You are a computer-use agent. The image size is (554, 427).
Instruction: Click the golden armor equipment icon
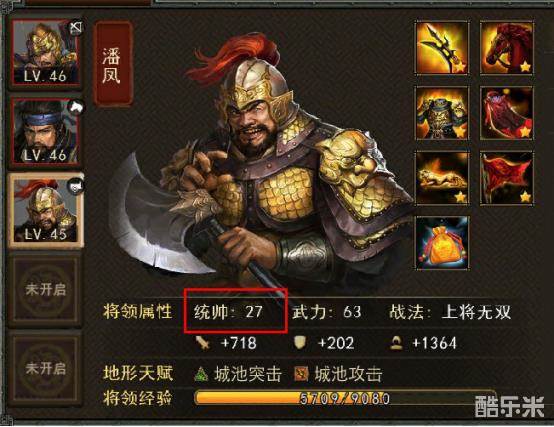point(442,113)
